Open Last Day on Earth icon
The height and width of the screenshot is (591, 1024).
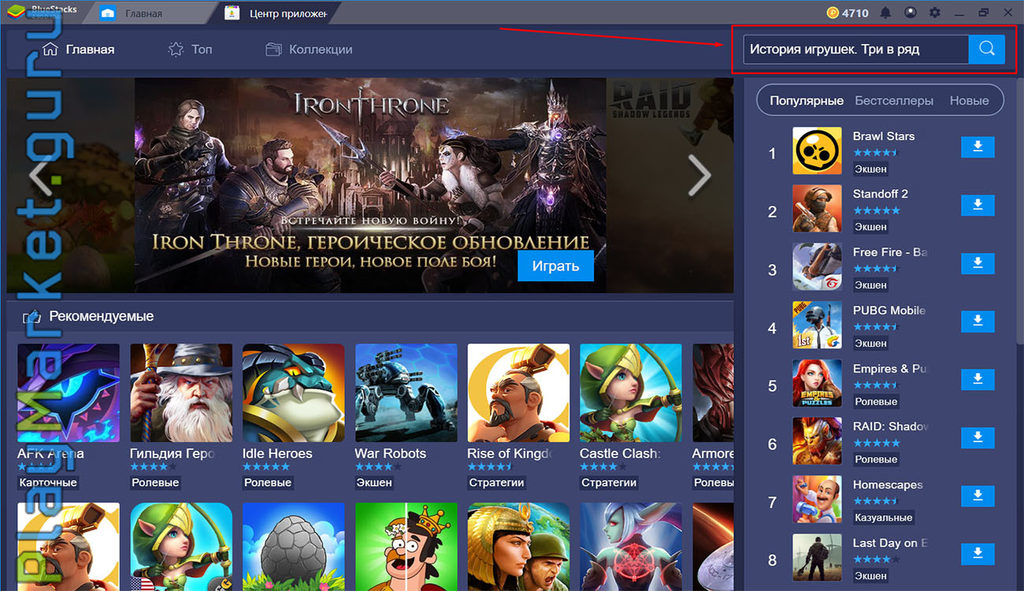(x=817, y=558)
